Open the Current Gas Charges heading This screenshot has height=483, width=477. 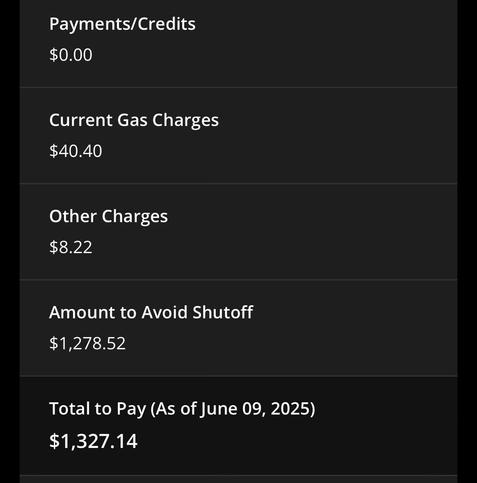(x=134, y=121)
